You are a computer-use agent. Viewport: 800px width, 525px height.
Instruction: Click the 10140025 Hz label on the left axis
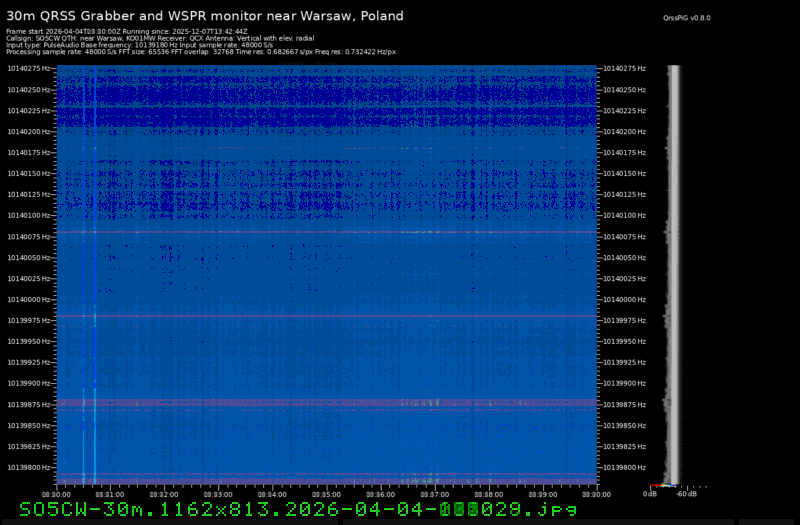pos(29,279)
